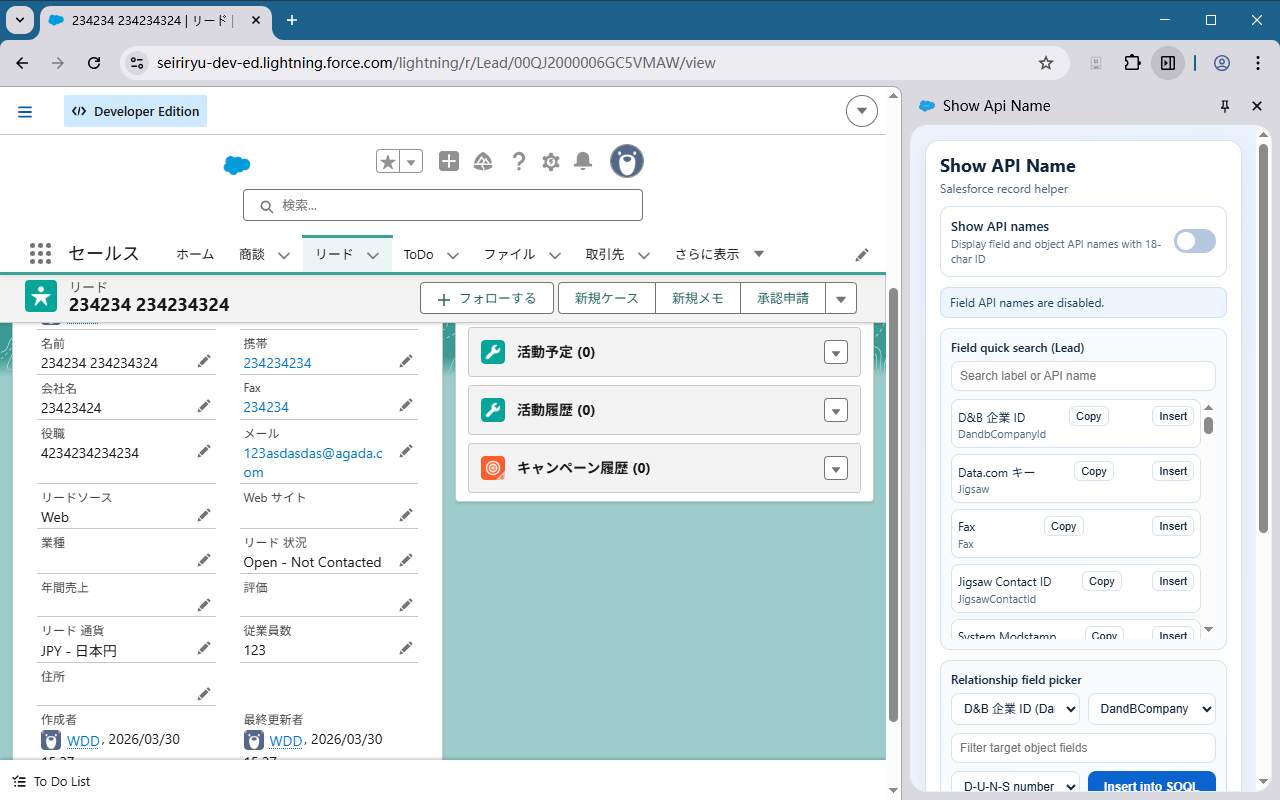Focus the Salesforce 検索 search box
This screenshot has width=1280, height=800.
tap(442, 205)
